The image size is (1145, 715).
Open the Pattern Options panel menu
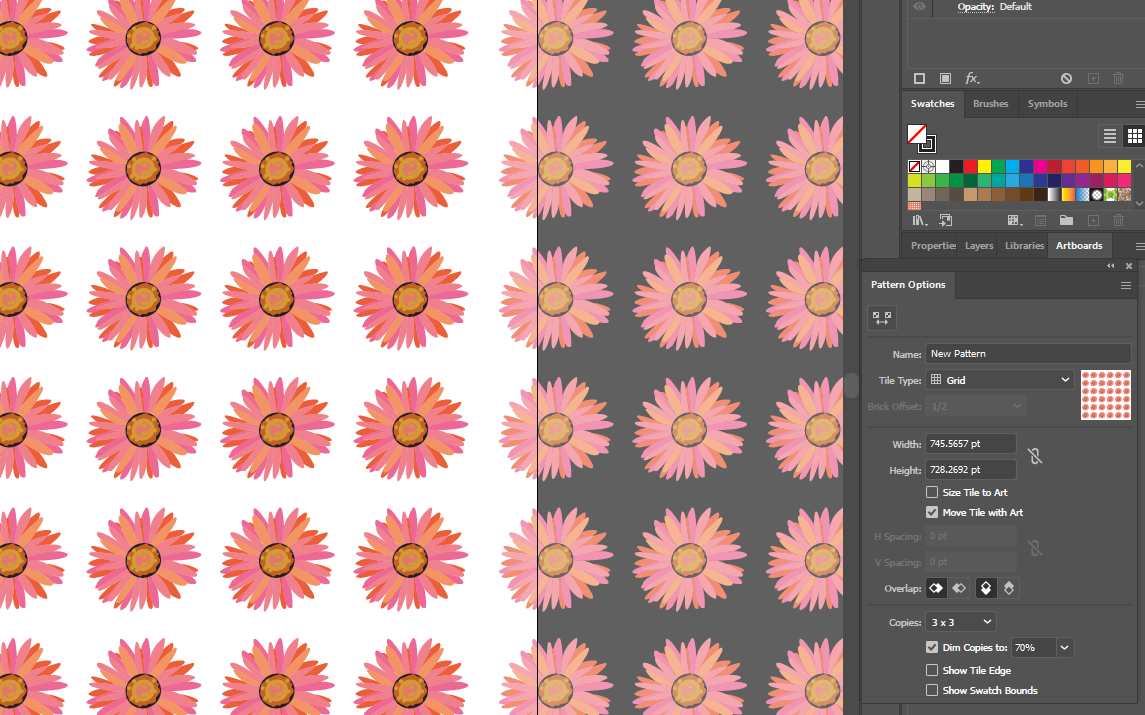1125,286
